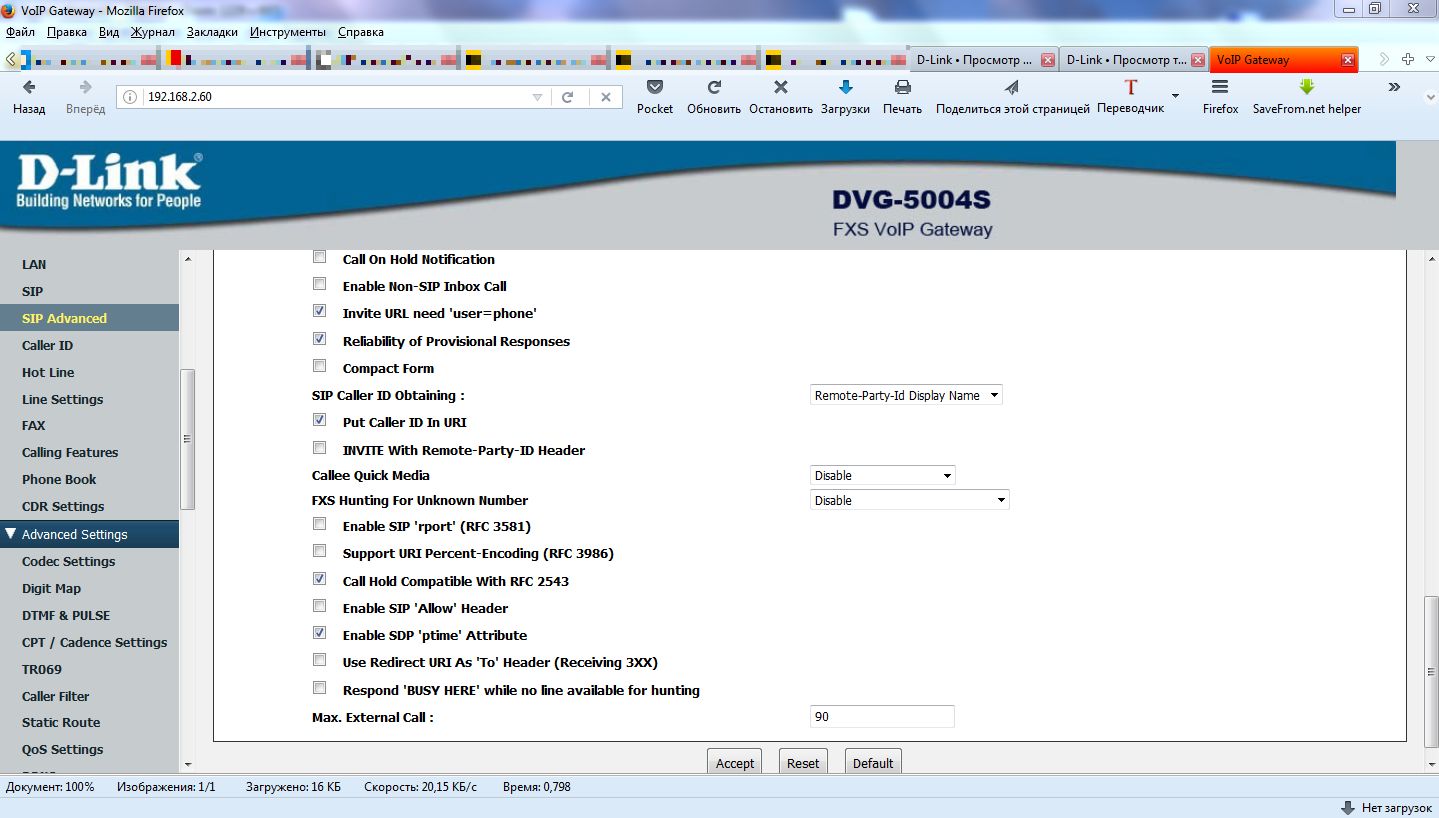The image size is (1439, 818).
Task: Open new tab with plus icon
Action: tap(1407, 59)
